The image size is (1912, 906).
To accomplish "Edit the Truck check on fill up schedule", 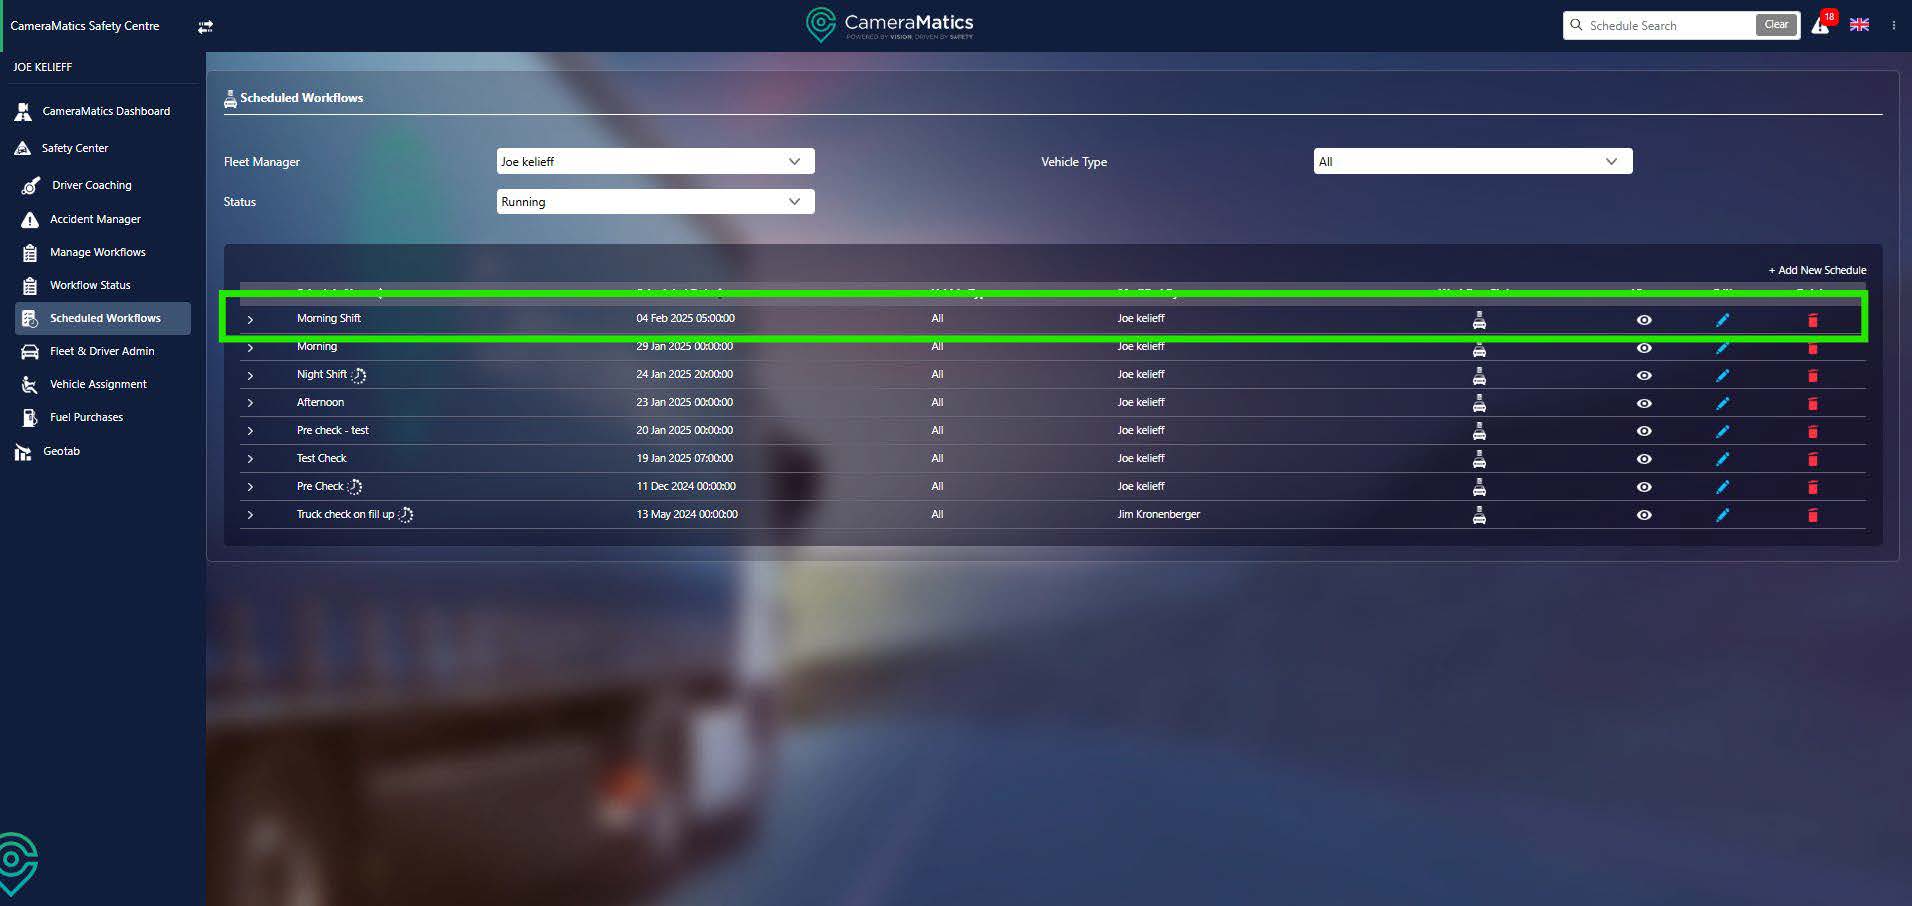I will click(1722, 516).
